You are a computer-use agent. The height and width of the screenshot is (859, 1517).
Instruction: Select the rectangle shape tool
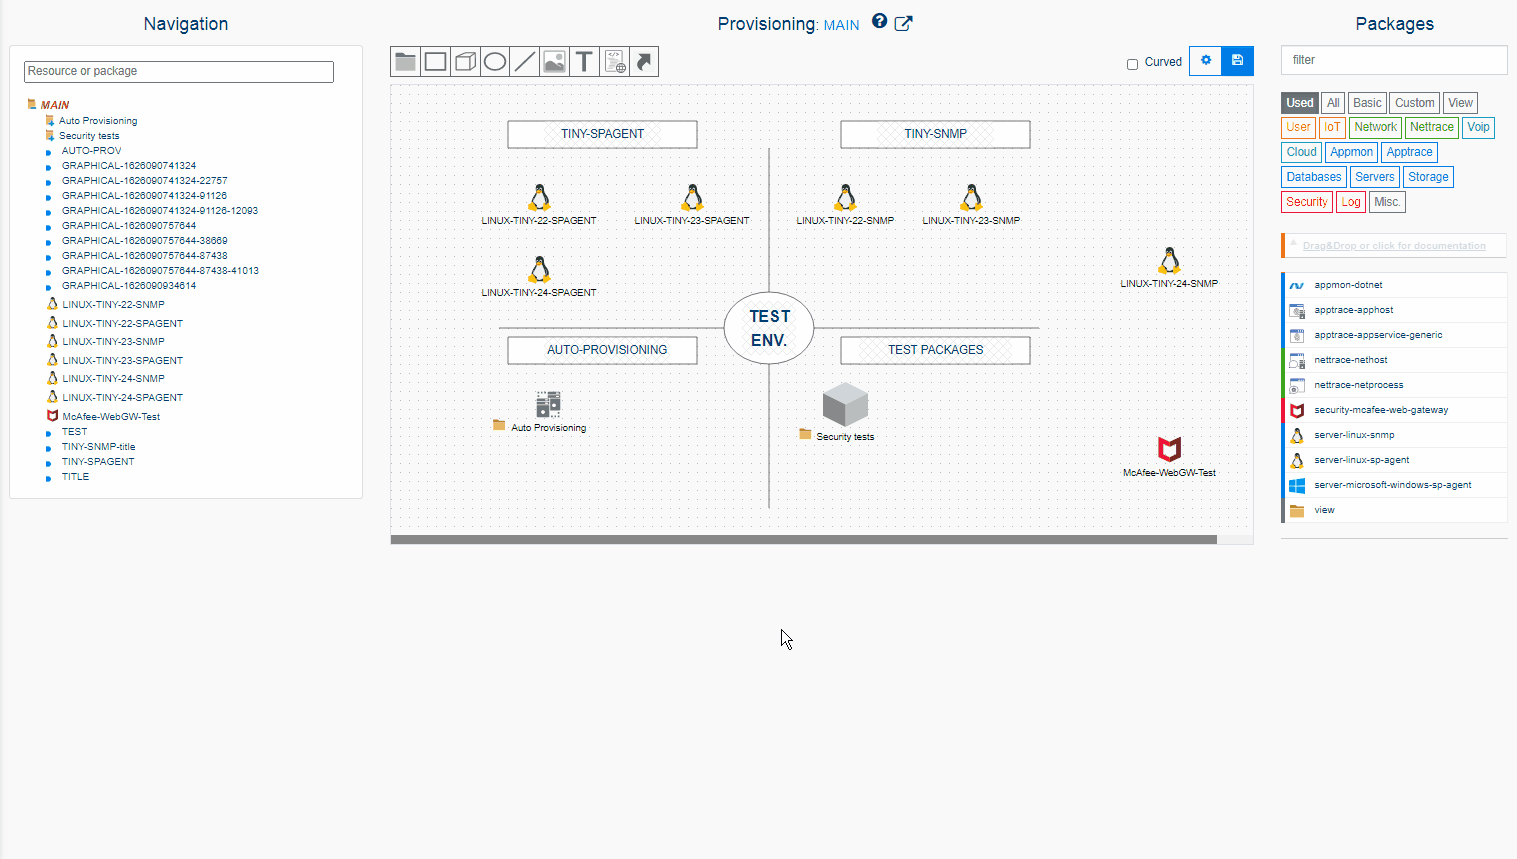coord(435,62)
